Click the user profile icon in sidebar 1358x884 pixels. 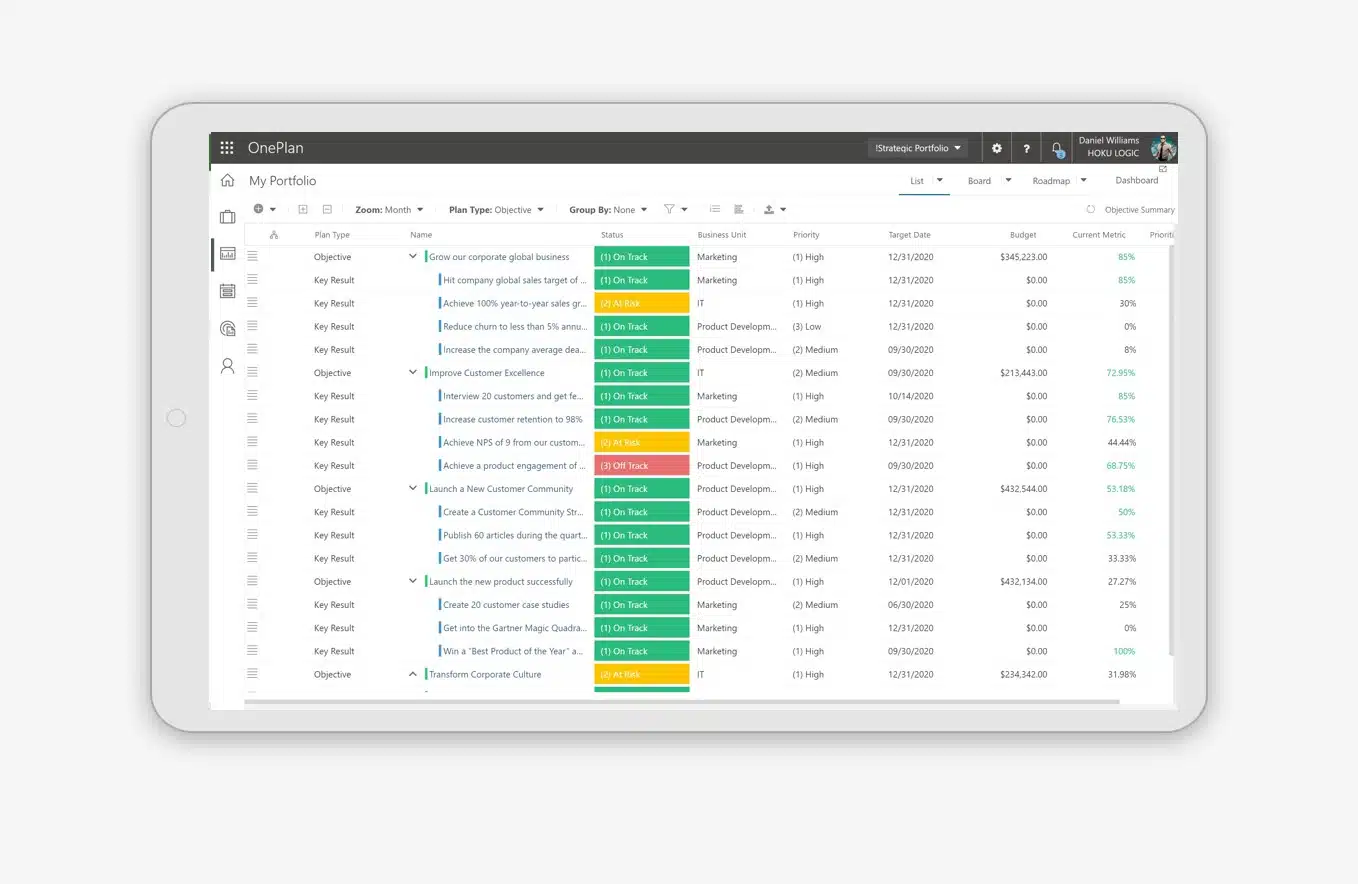(227, 366)
